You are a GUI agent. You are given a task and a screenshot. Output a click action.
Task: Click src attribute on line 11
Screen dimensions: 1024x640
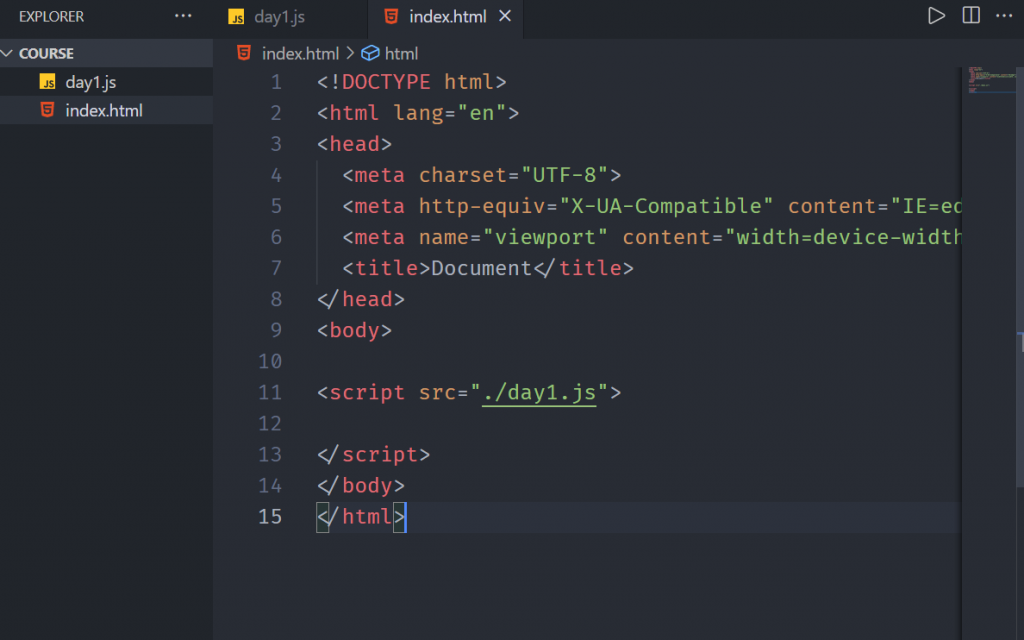[437, 392]
